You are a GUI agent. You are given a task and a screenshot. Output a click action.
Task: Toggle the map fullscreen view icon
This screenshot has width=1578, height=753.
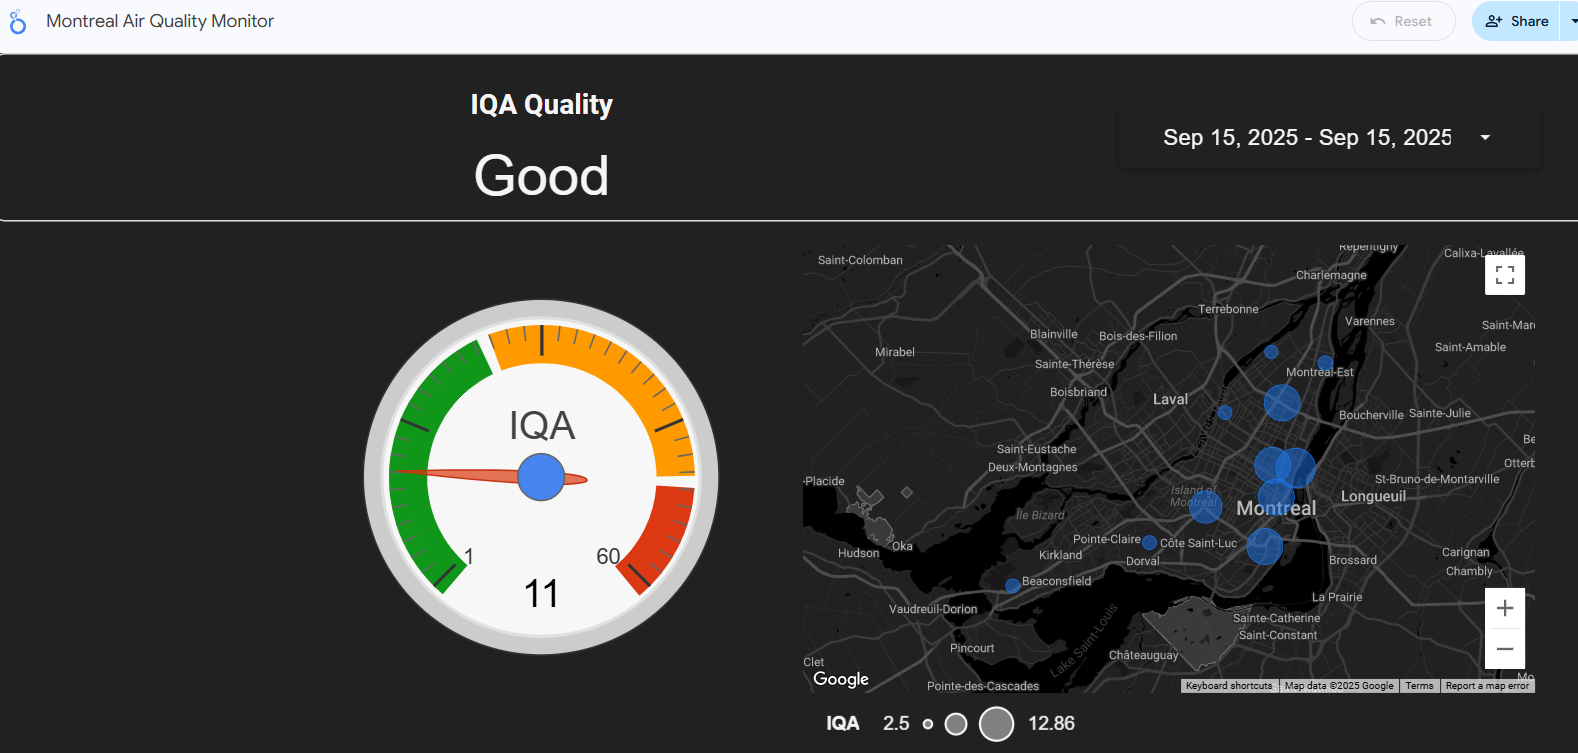[x=1505, y=275]
